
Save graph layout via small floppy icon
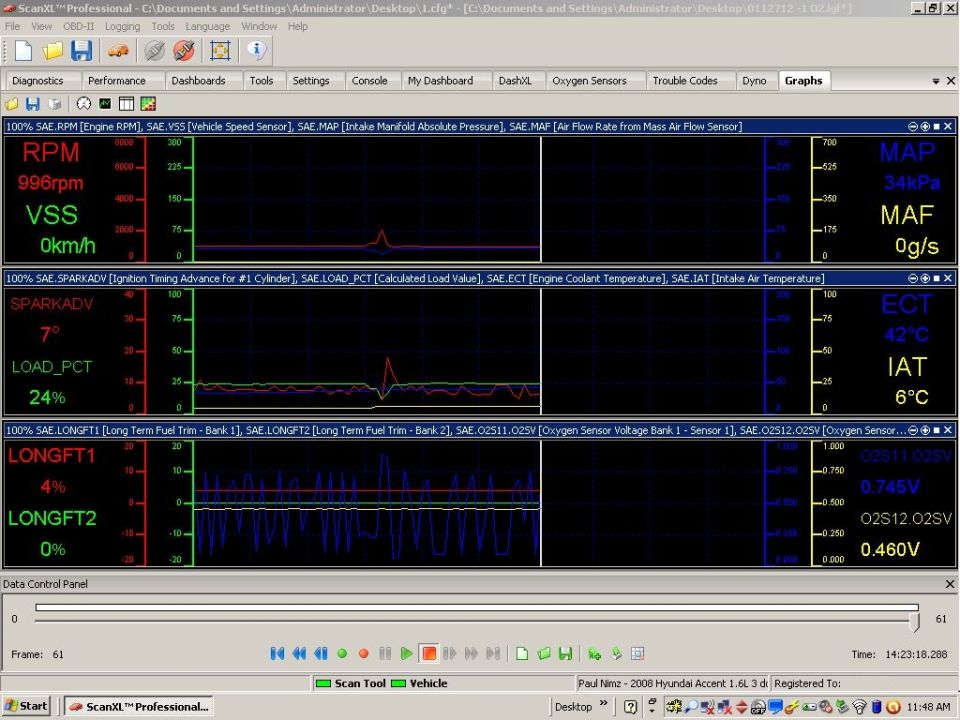click(x=32, y=104)
